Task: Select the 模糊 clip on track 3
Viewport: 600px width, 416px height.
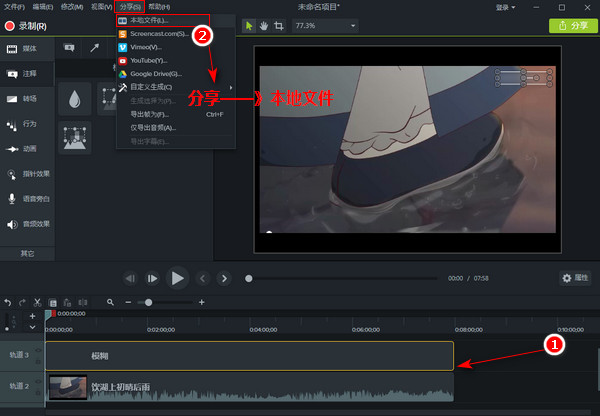Action: point(249,356)
